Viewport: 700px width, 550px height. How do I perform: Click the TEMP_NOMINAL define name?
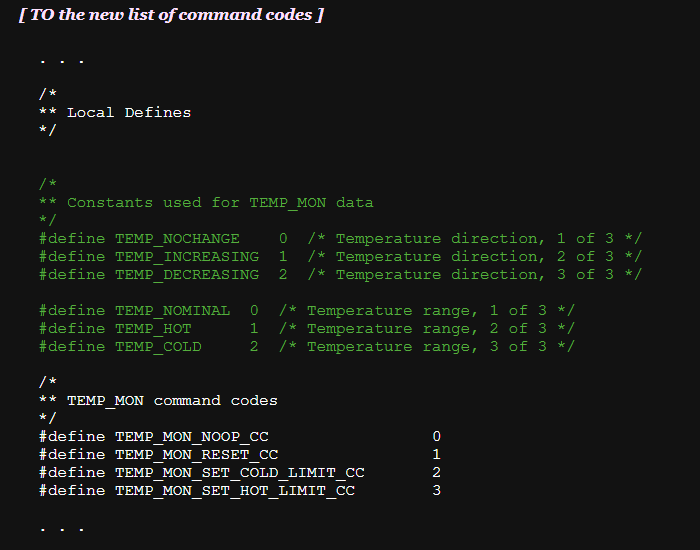point(172,311)
